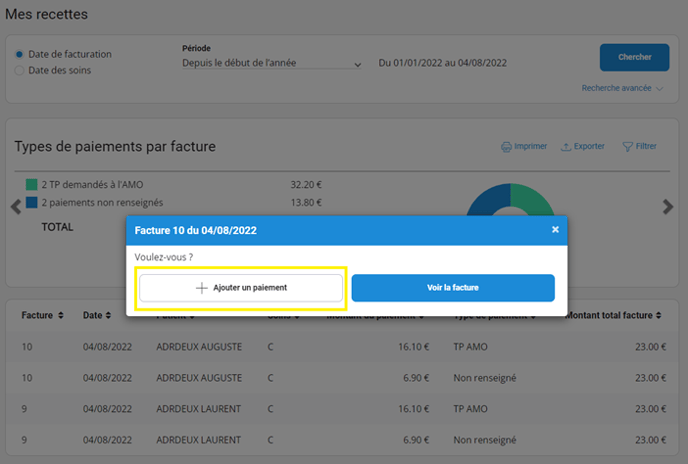Sort table by Date column
Screen dimensions: 688x464
(98, 315)
